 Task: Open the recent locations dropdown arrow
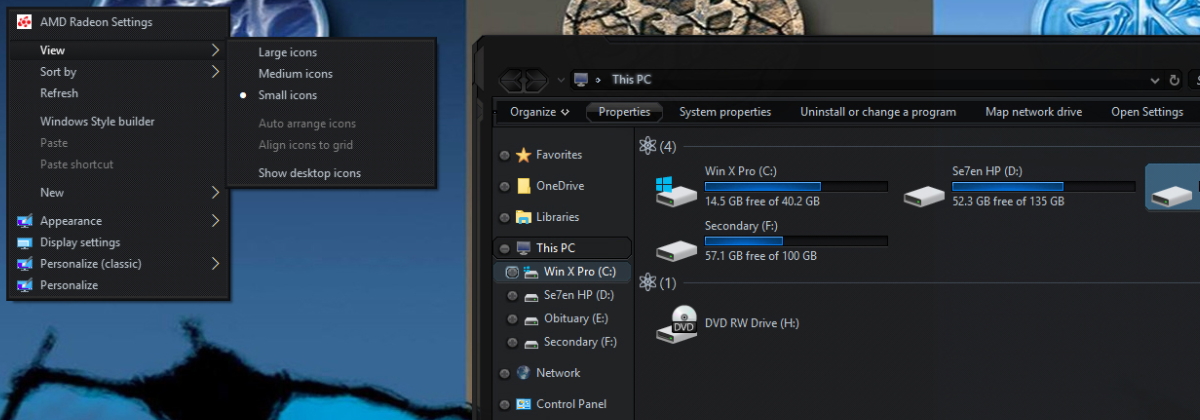[561, 80]
